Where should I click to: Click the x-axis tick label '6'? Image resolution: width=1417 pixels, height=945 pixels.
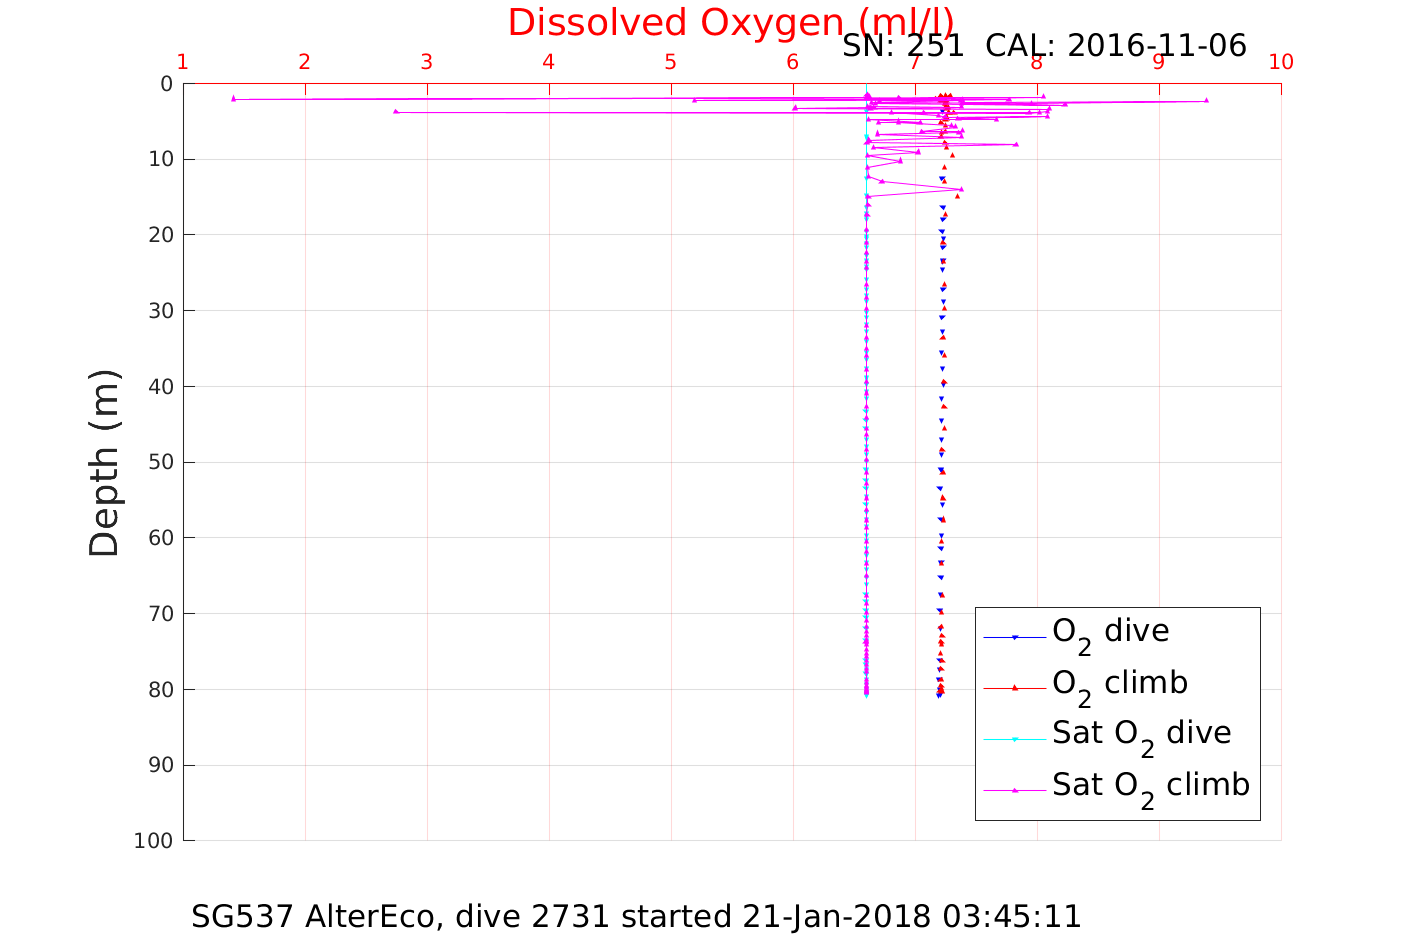(792, 62)
